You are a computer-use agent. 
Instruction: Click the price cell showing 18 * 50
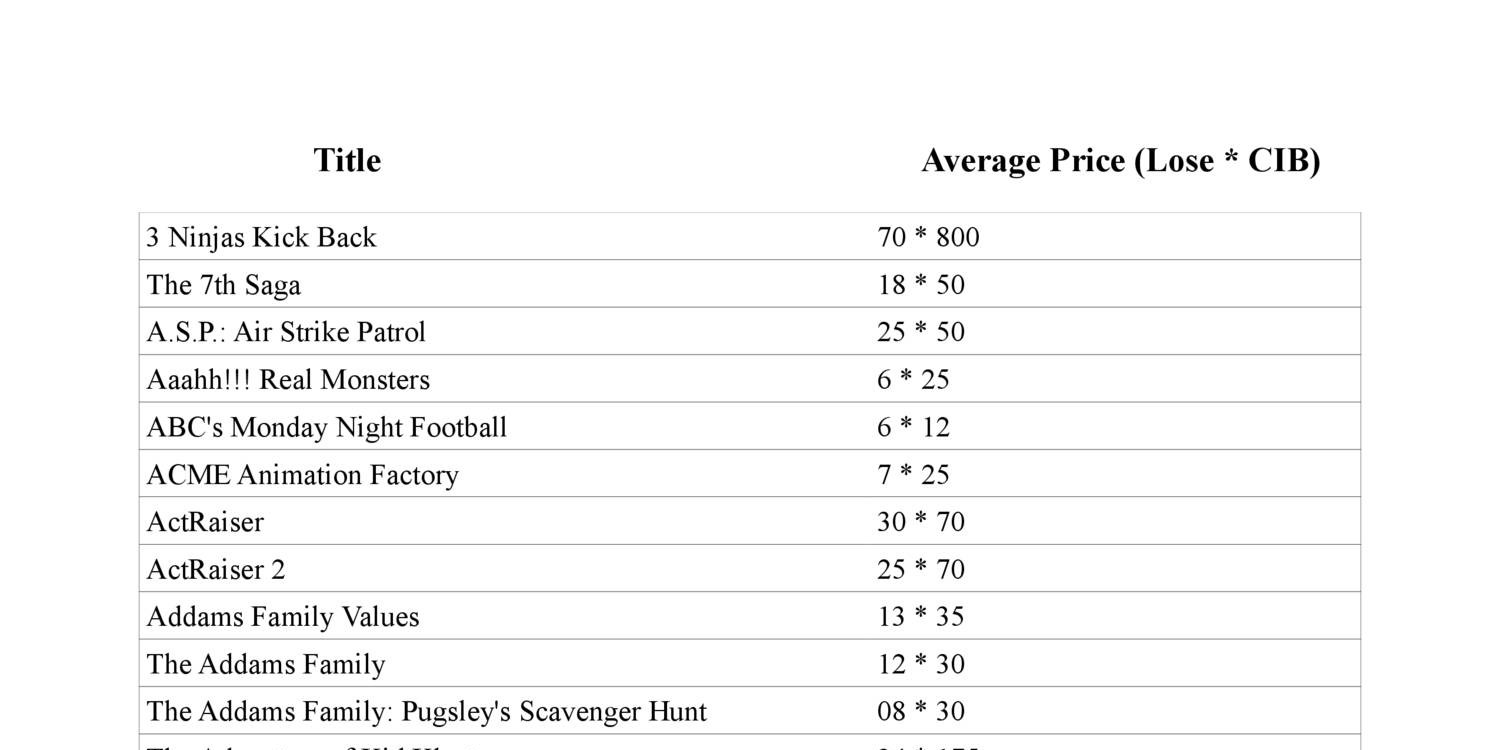pos(921,285)
